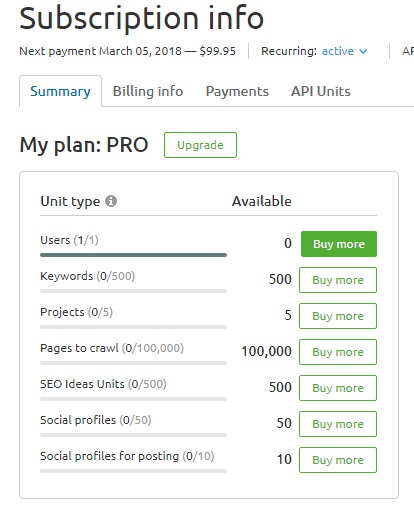Click the Unit type column header
This screenshot has height=507, width=414.
click(x=70, y=201)
